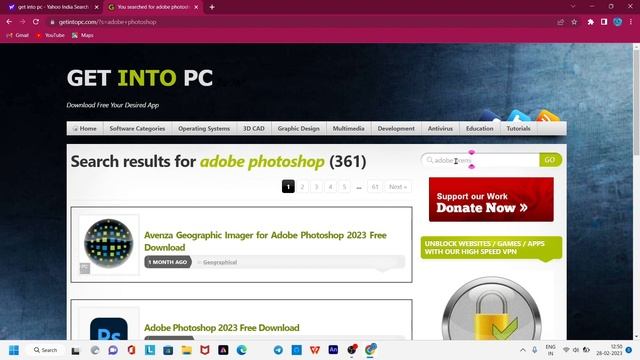Jump to last results page 61

(x=375, y=187)
